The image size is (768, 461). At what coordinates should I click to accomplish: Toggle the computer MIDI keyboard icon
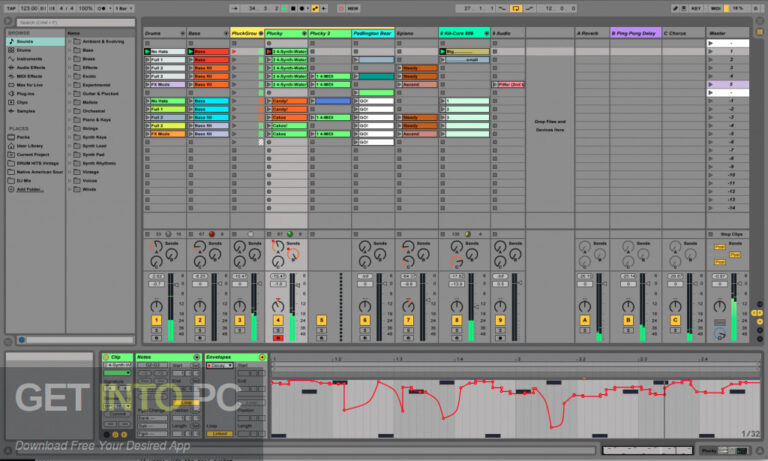[684, 8]
